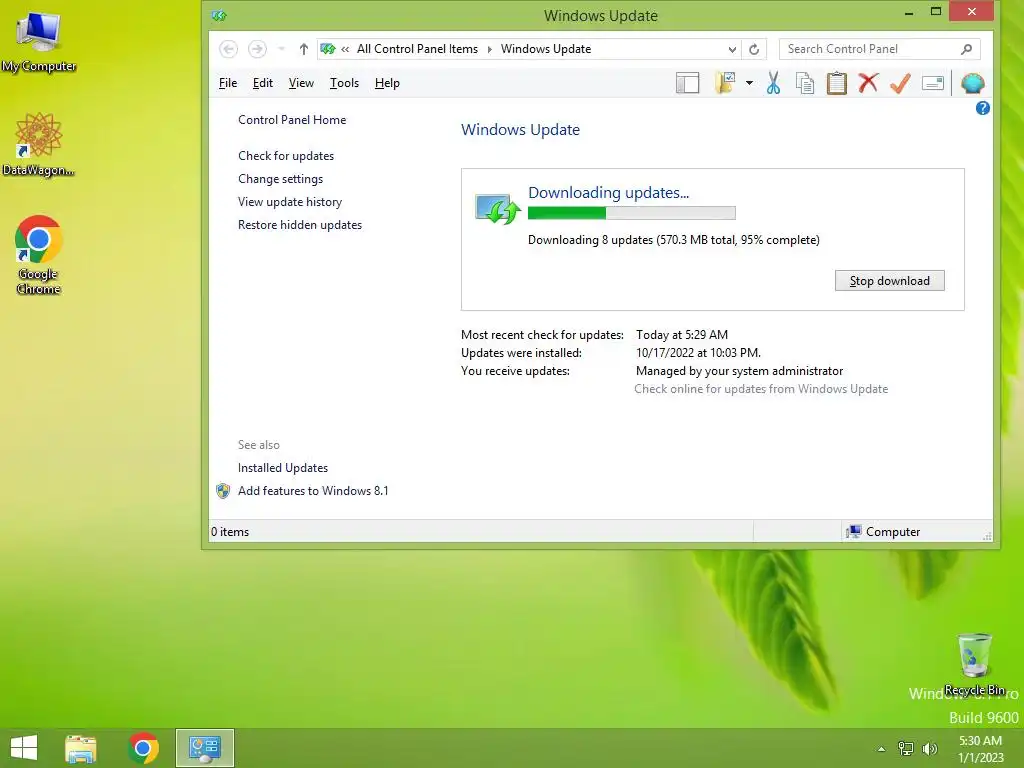This screenshot has width=1024, height=768.
Task: Click the orange checkmark toolbar icon
Action: click(900, 83)
